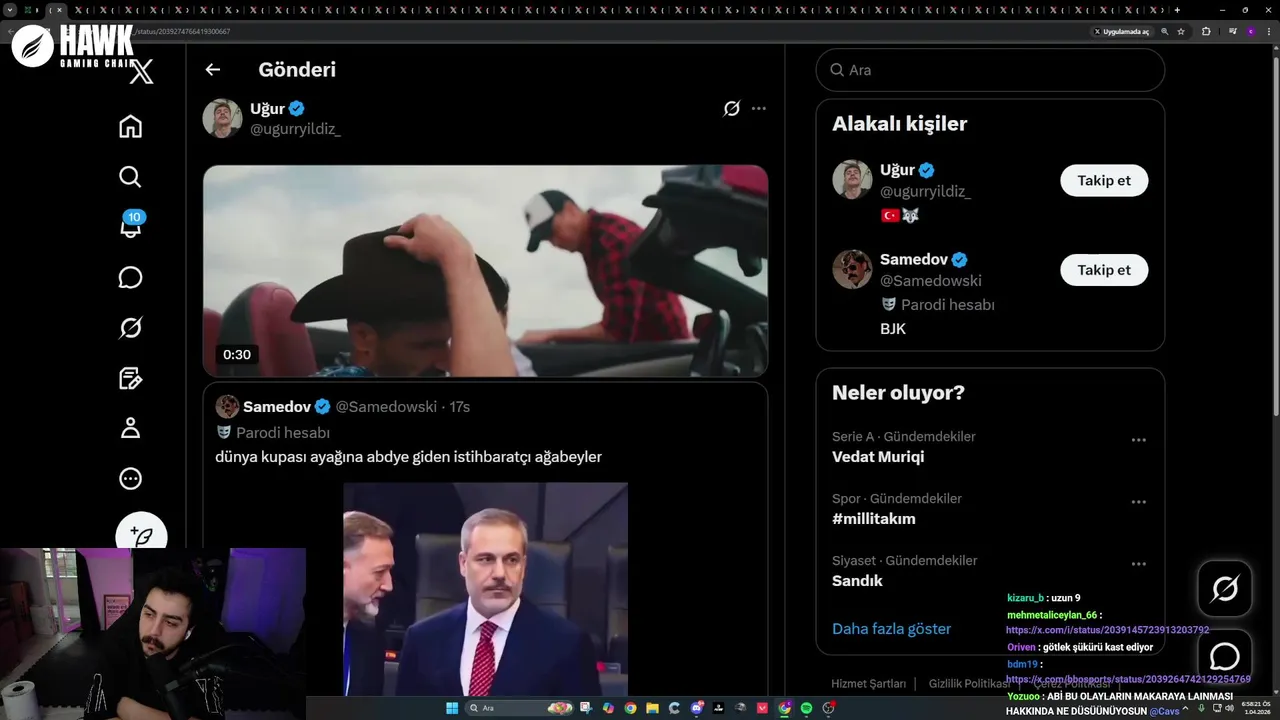Click Samedov's name in the quoted post
1280x720 pixels.
tap(277, 406)
